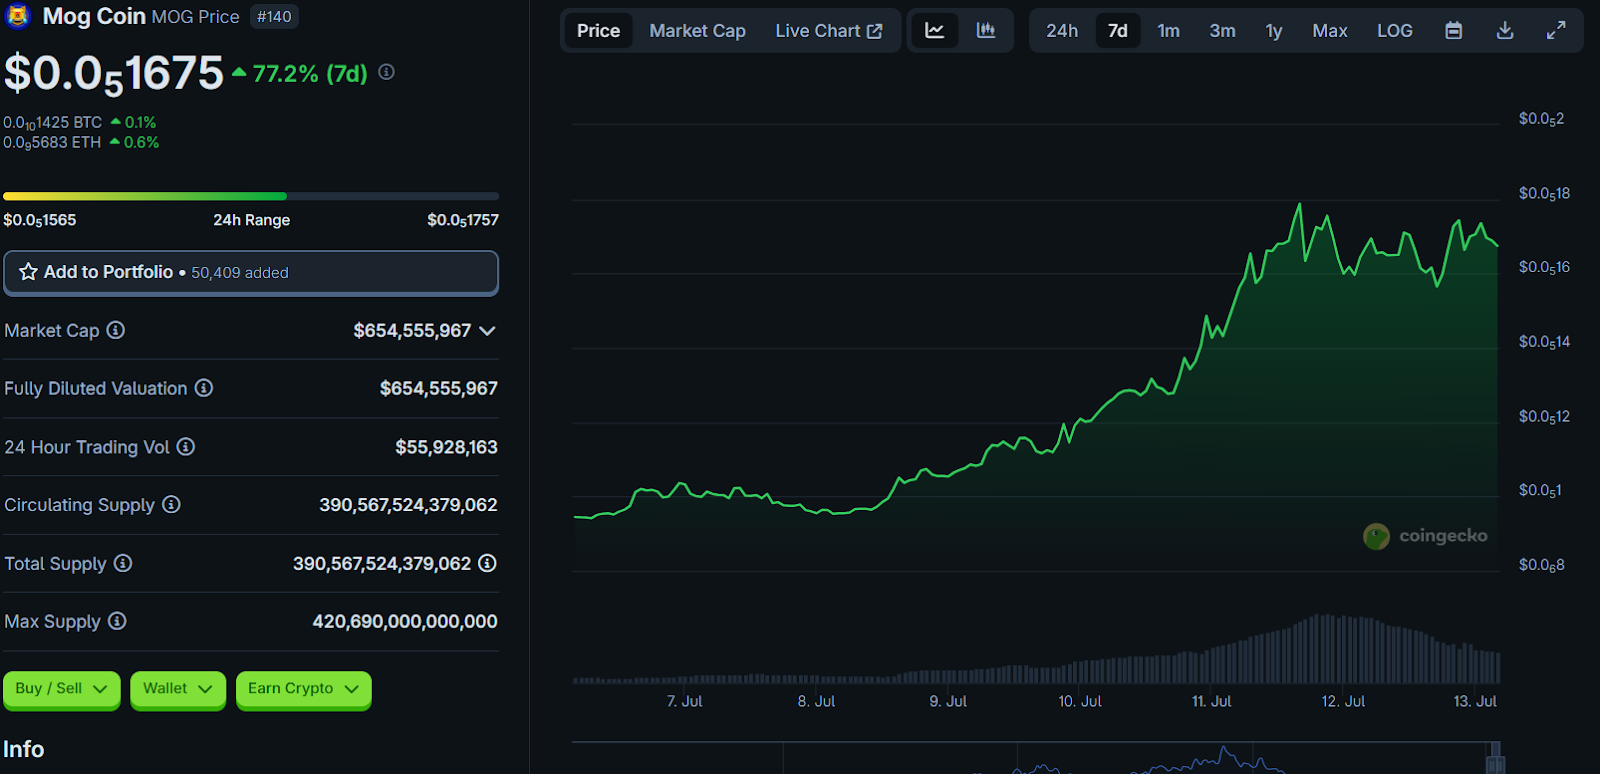Viewport: 1600px width, 774px height.
Task: Click external link icon on Live Chart
Action: 875,31
